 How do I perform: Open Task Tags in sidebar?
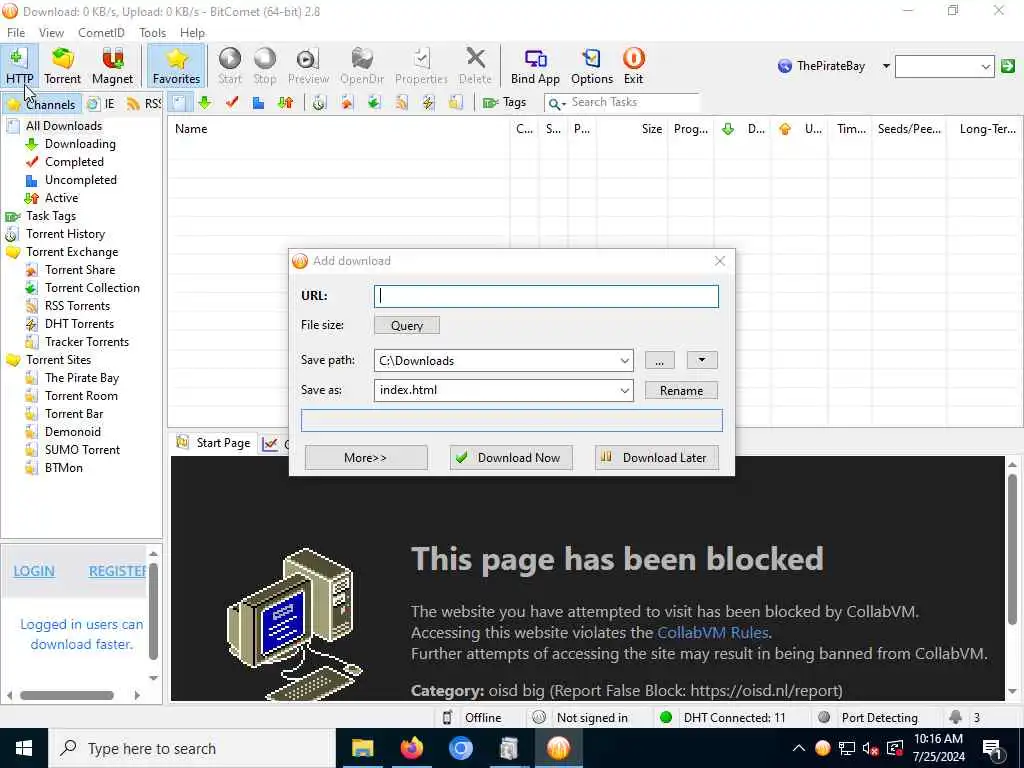[x=50, y=216]
